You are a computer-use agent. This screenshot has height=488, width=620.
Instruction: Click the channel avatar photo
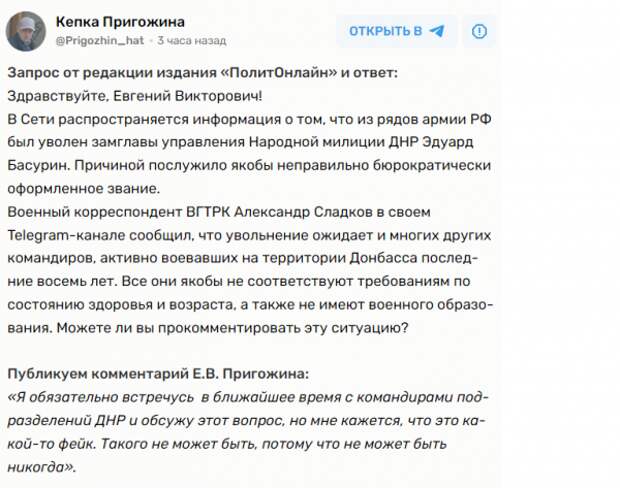tap(26, 31)
